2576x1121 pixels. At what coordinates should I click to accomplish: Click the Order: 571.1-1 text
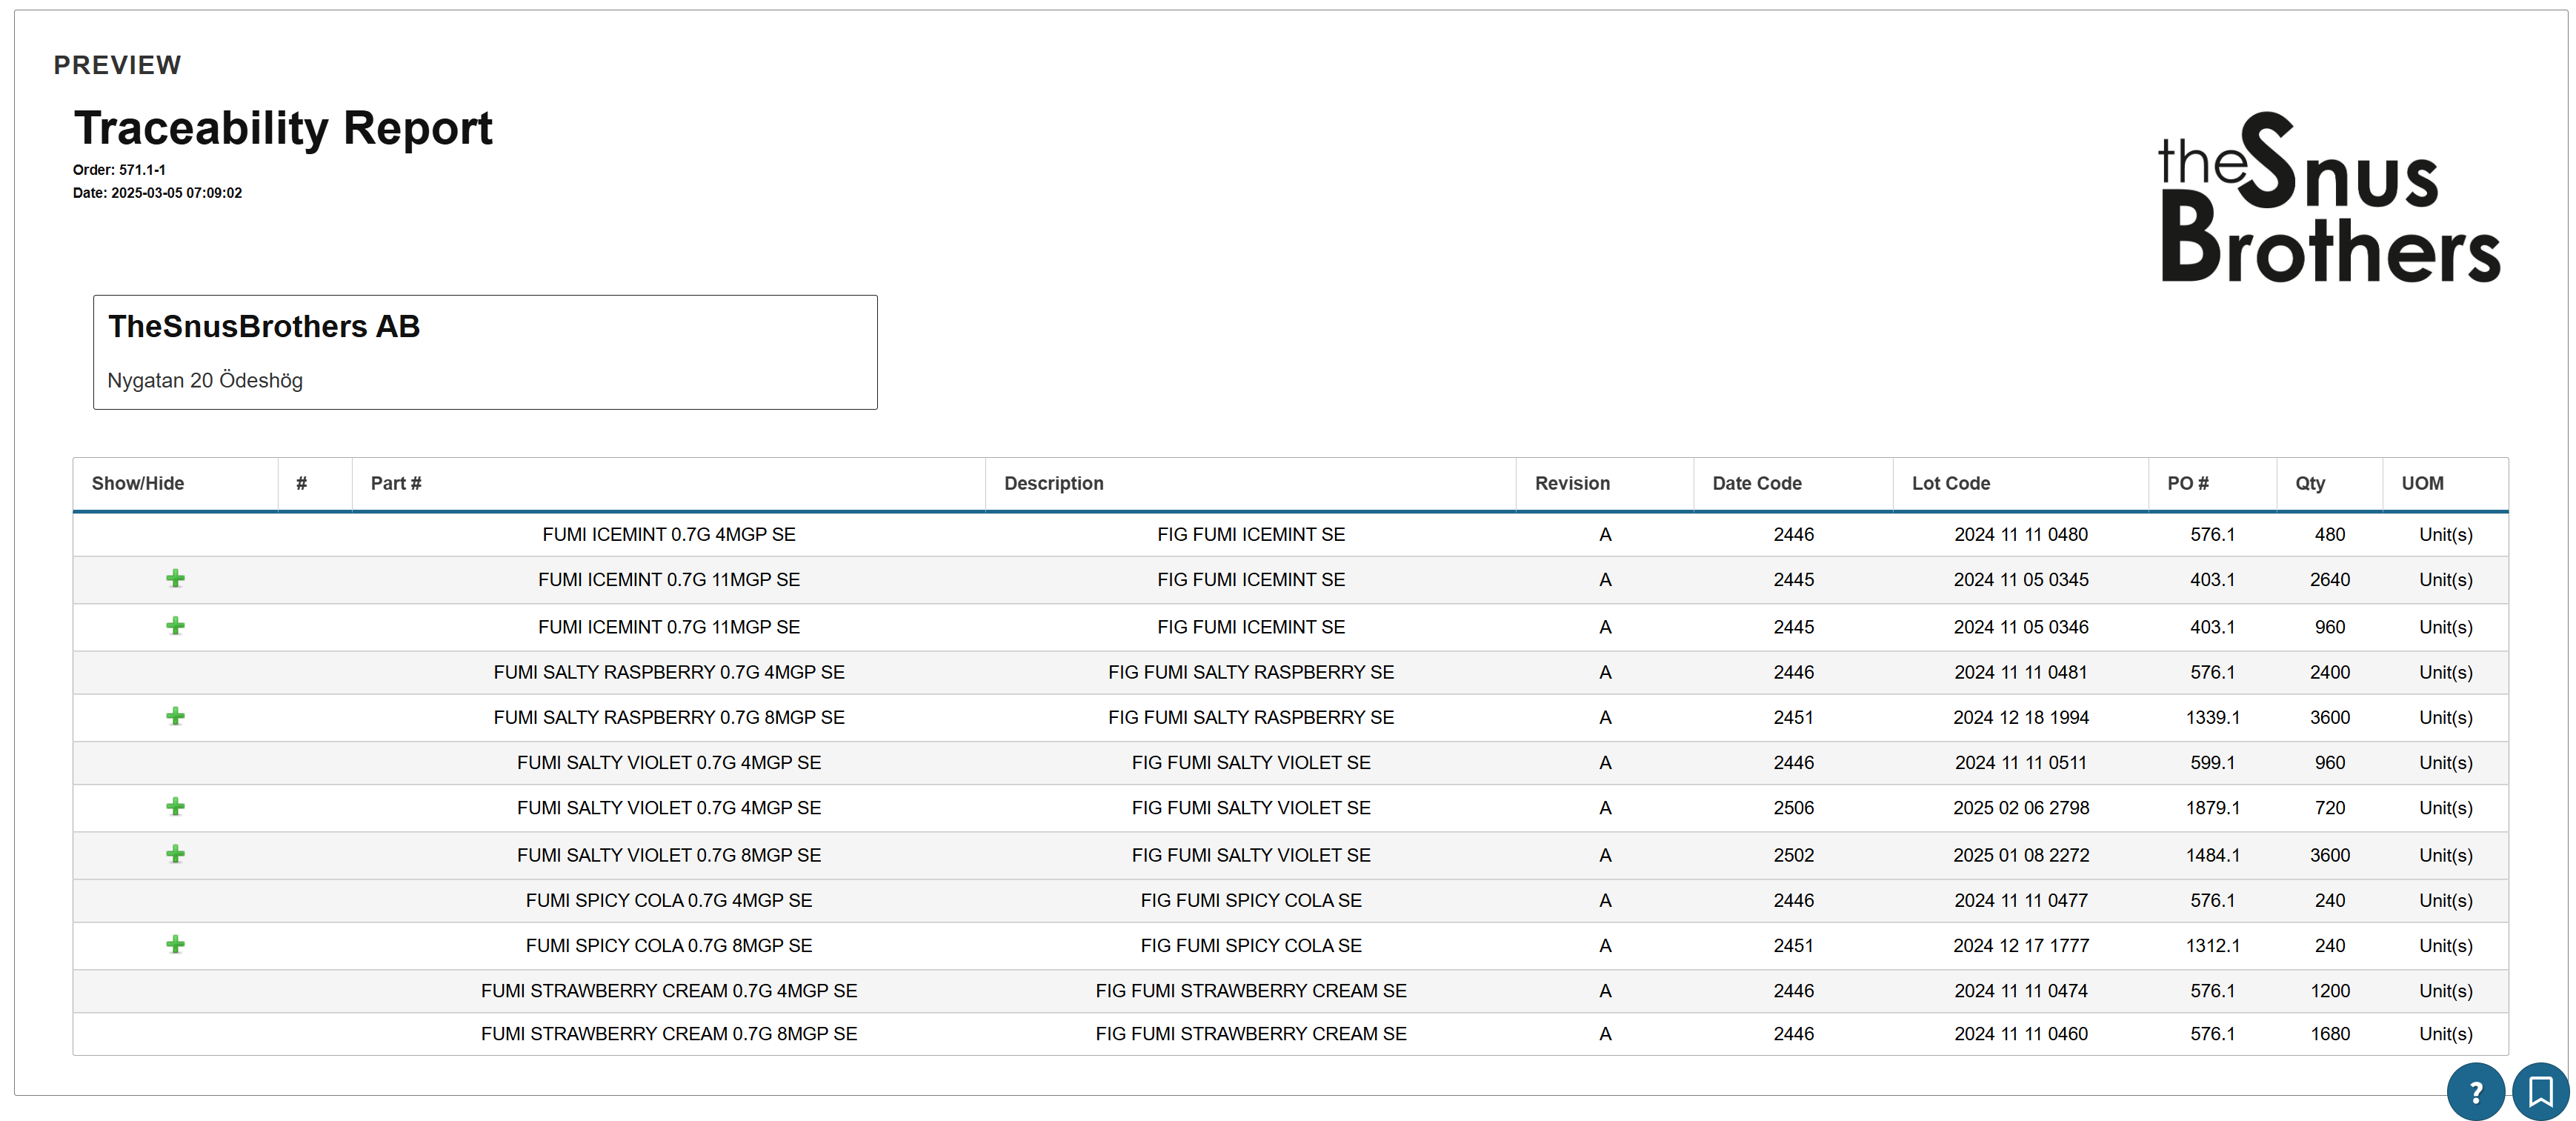[x=119, y=170]
